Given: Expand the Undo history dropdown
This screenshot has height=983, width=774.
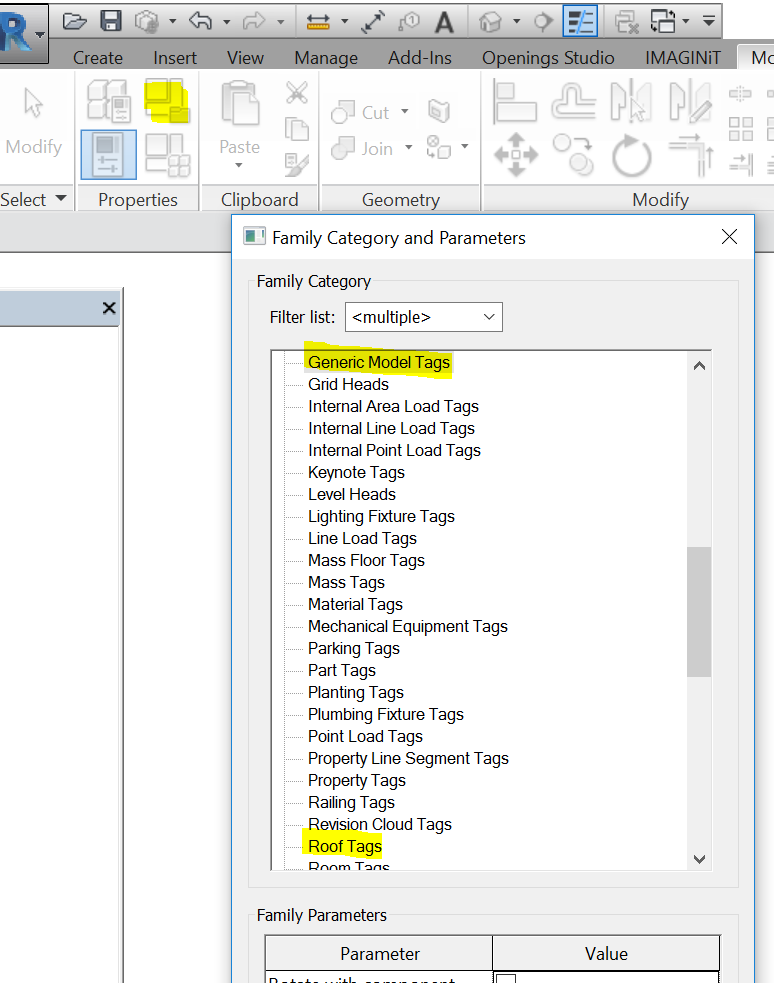Looking at the screenshot, I should tap(226, 23).
